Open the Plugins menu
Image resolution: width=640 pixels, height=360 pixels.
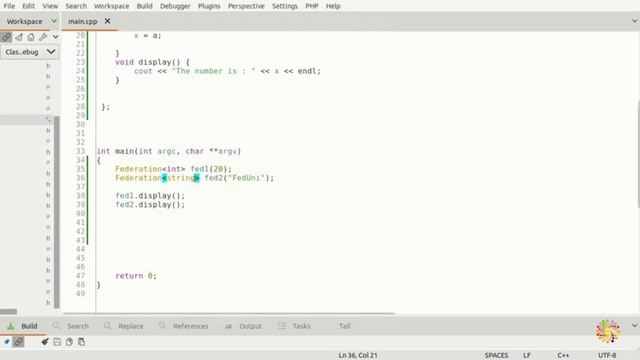tap(209, 6)
